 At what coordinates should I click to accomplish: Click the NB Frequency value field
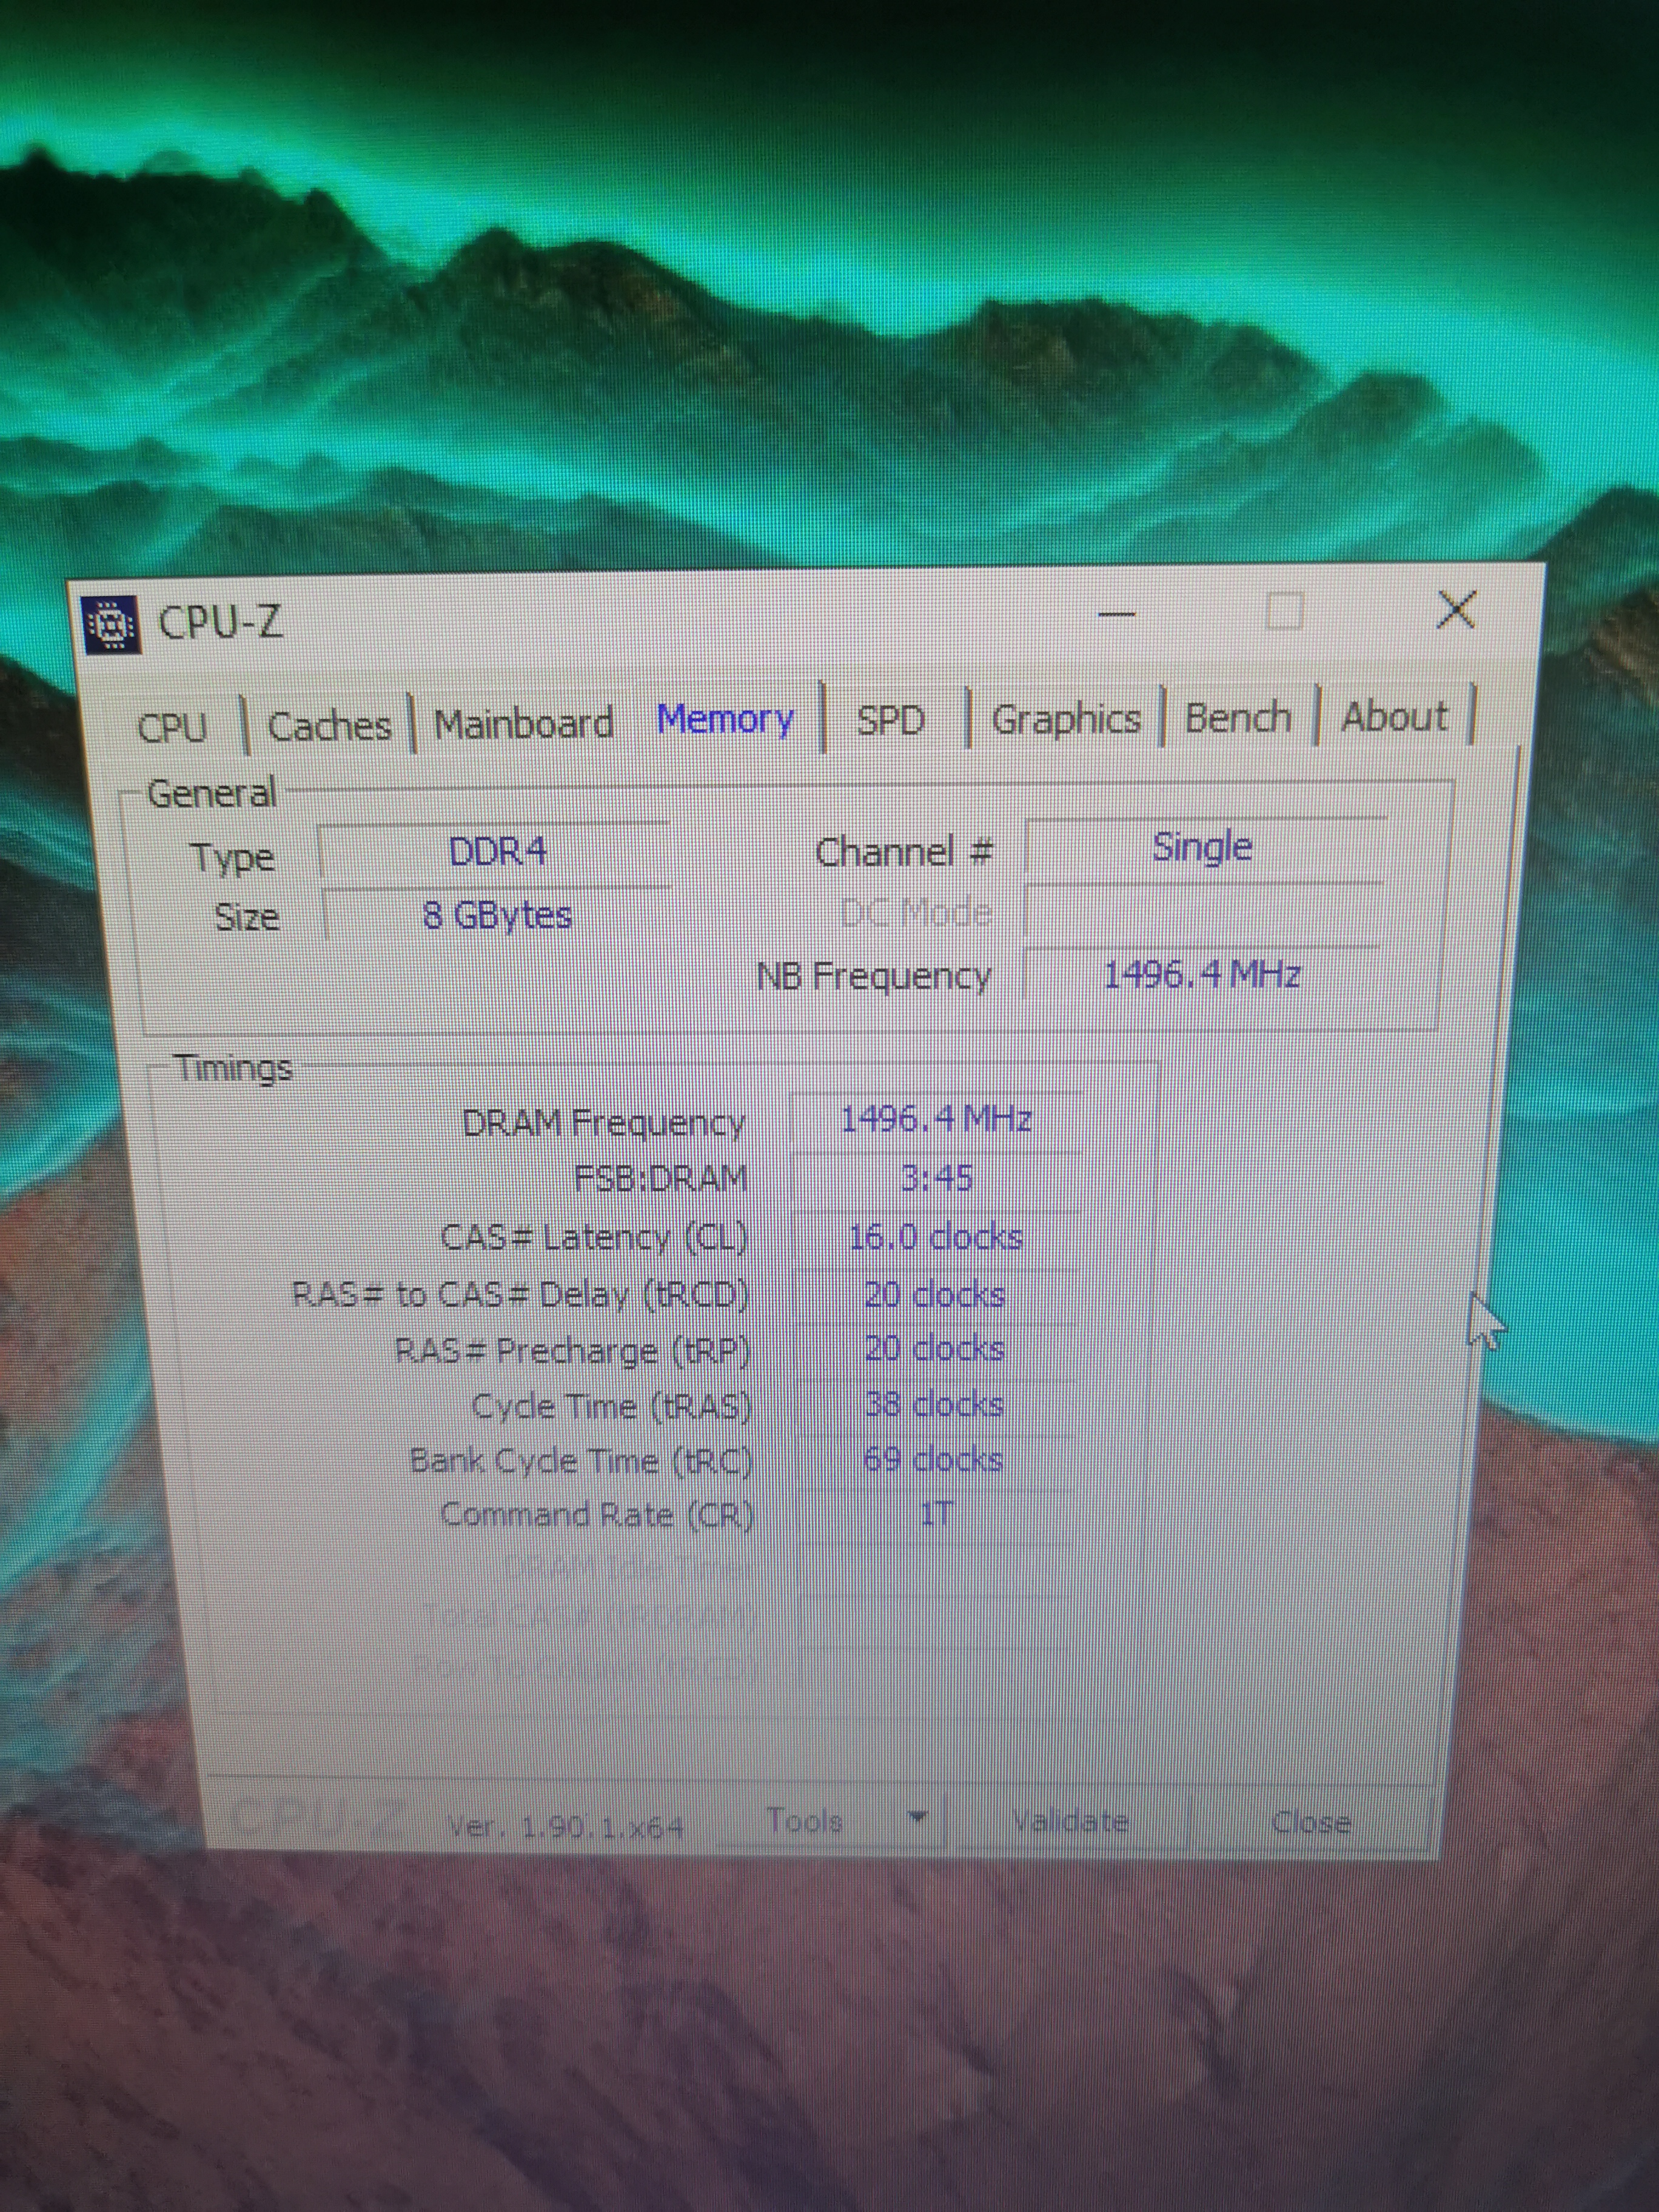tap(1201, 974)
